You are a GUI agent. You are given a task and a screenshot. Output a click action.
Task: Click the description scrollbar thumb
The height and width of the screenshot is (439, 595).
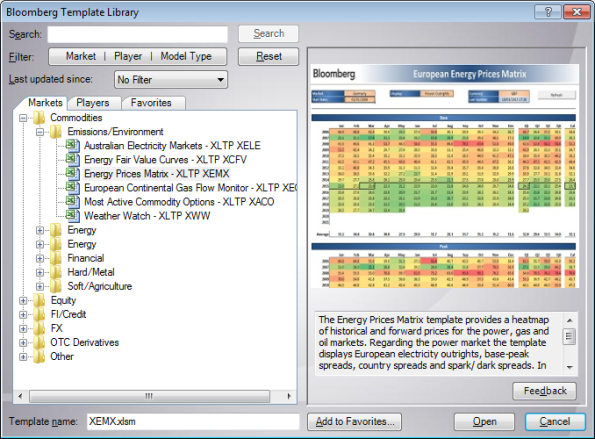[570, 336]
